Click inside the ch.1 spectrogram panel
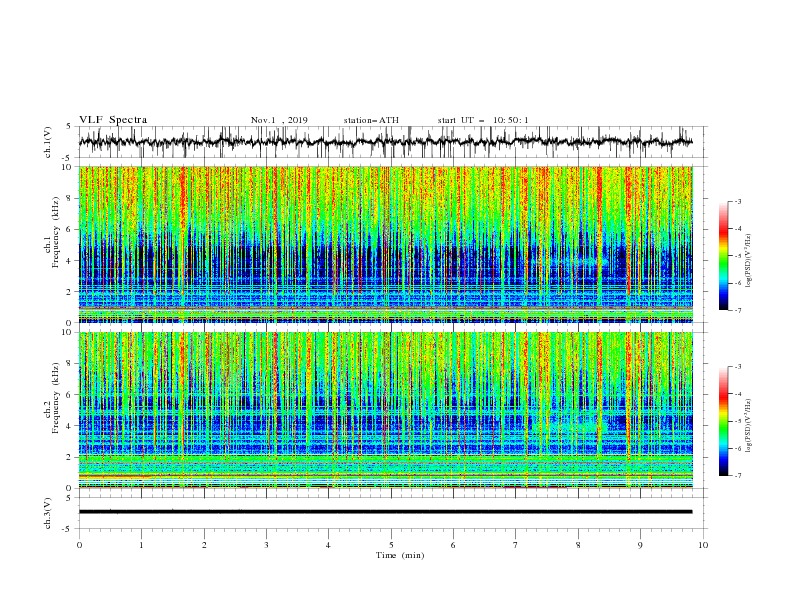Screen dimensions: 792x612 click(385, 244)
